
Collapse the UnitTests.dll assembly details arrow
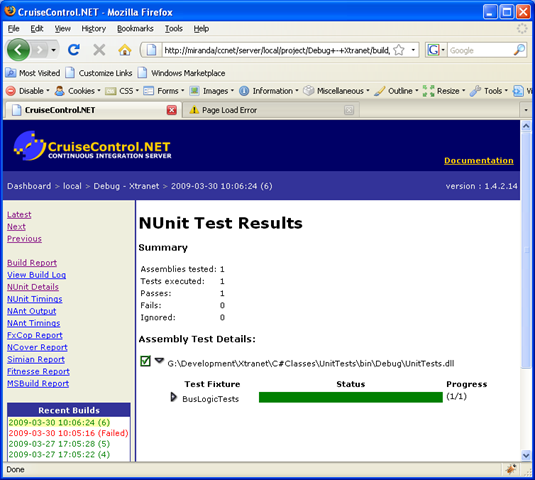[159, 360]
